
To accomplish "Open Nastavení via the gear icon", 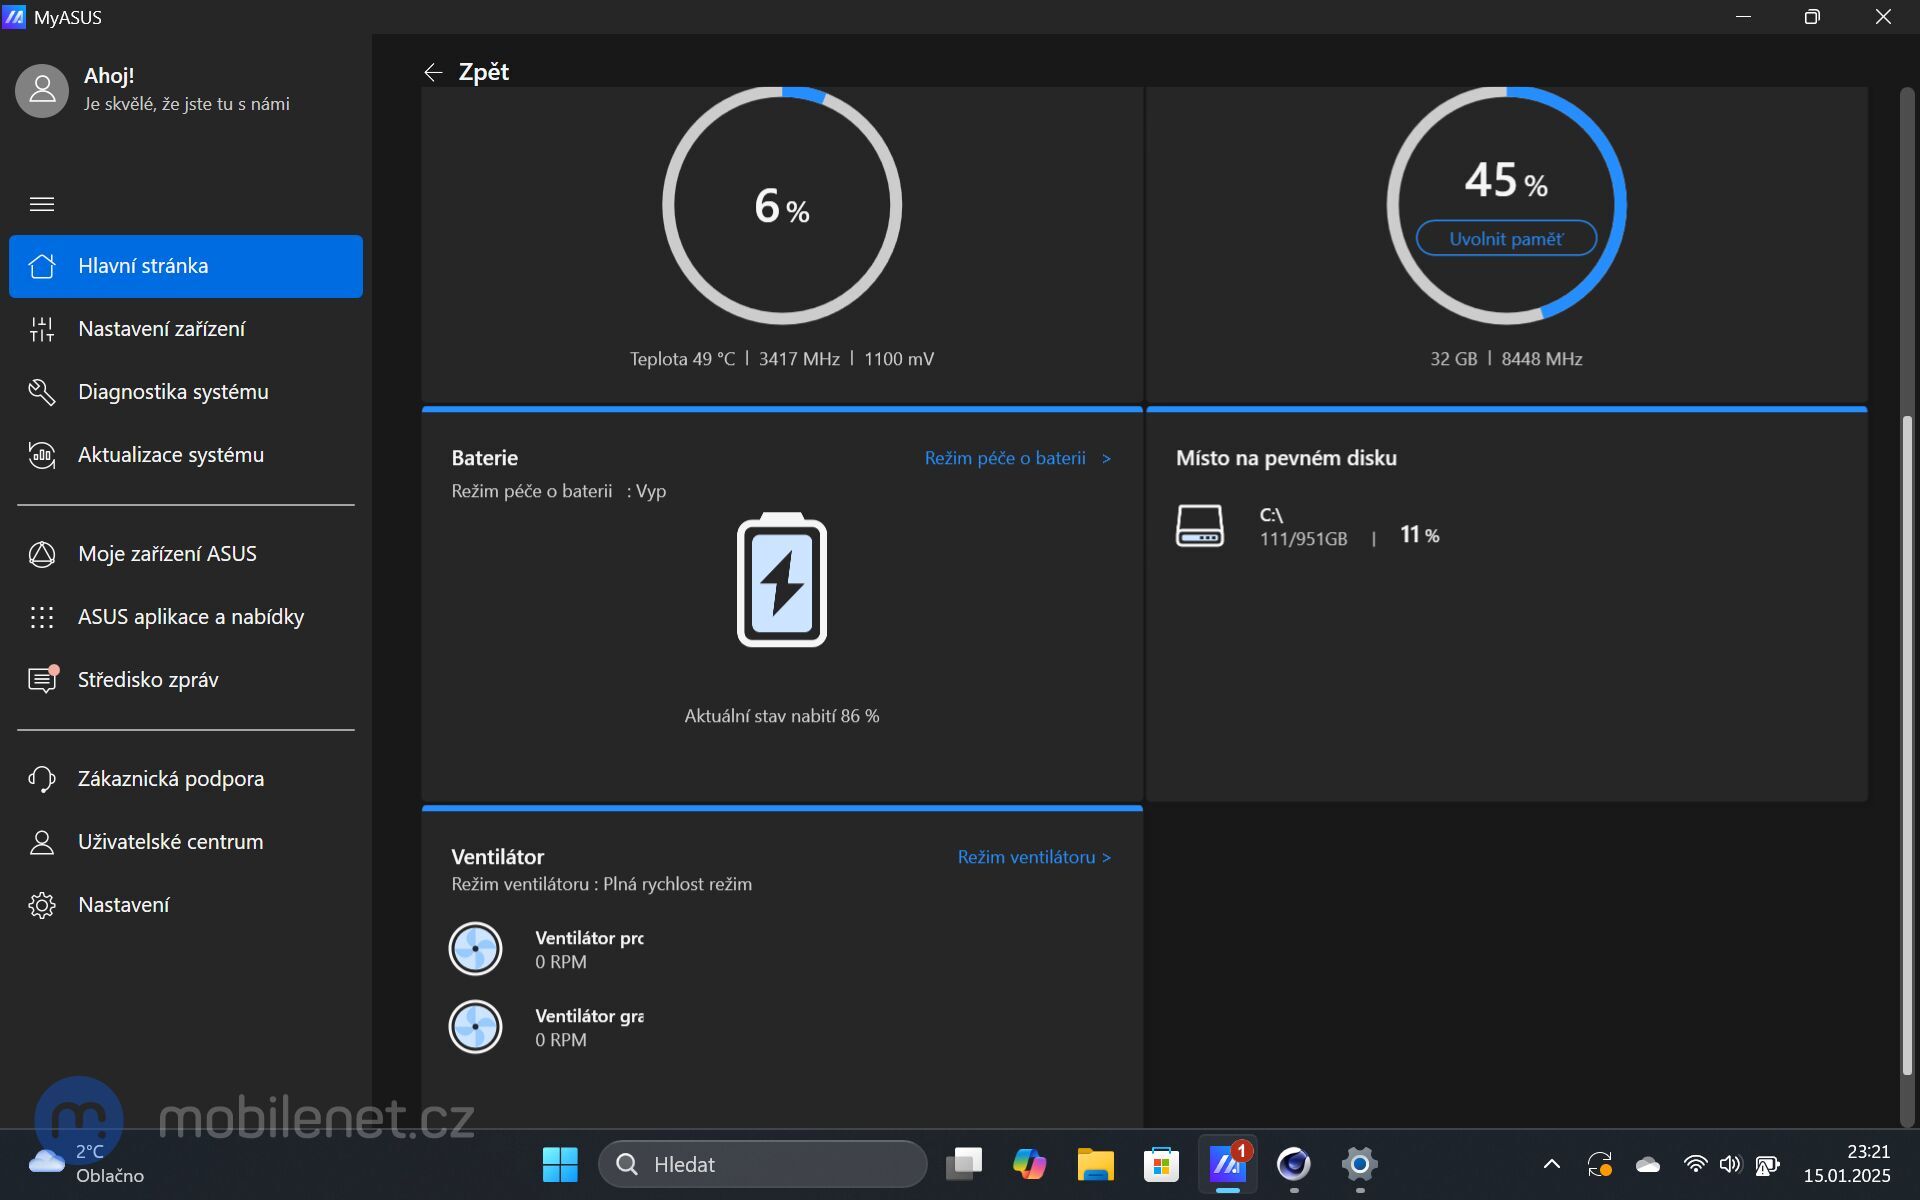I will [42, 904].
